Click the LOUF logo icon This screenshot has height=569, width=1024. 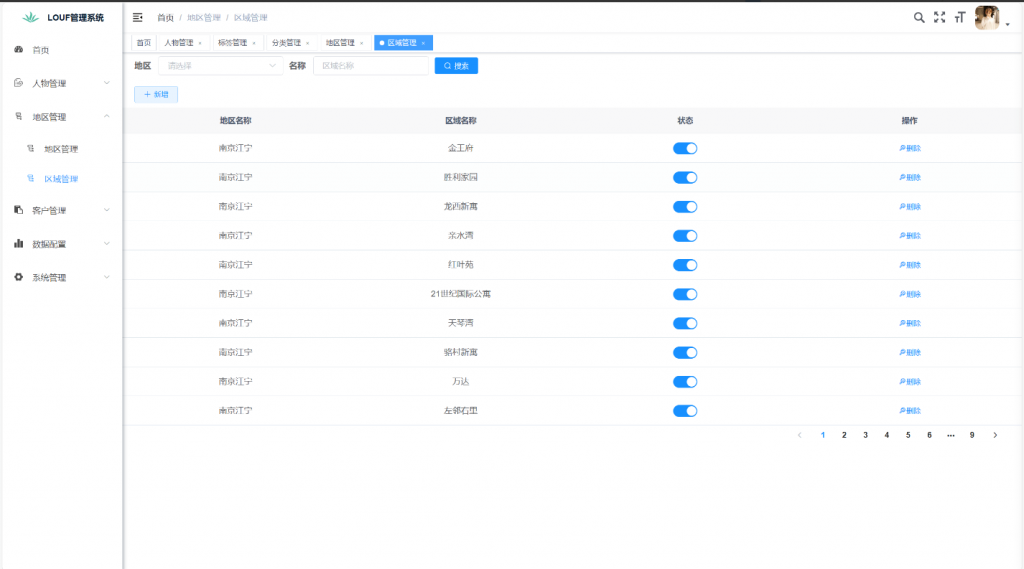pos(30,17)
